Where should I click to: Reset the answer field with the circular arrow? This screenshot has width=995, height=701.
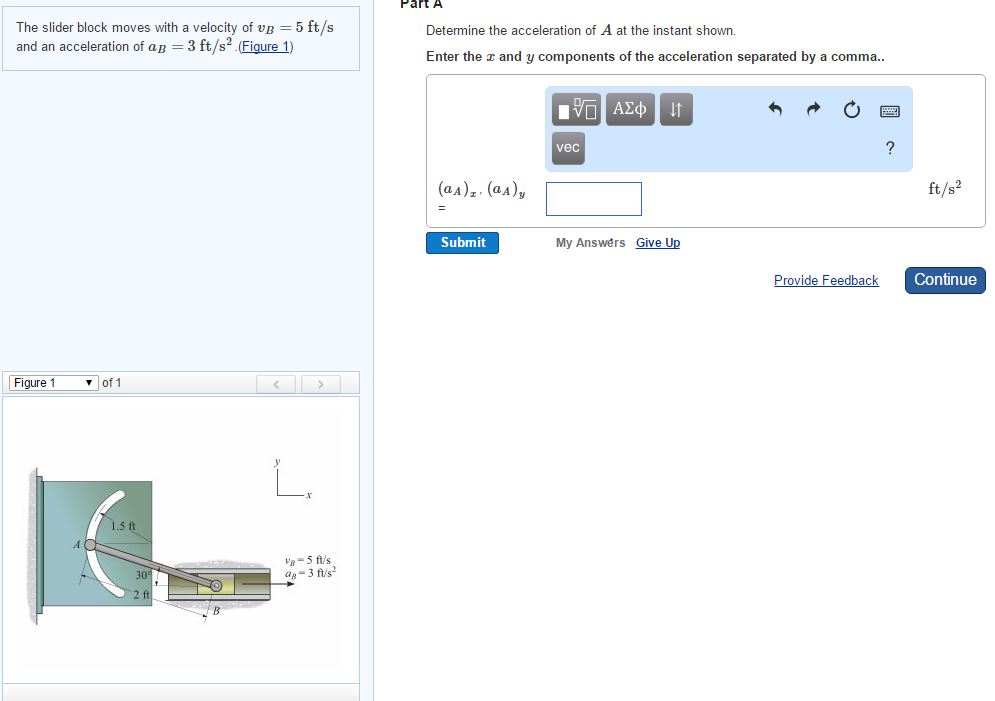[851, 110]
